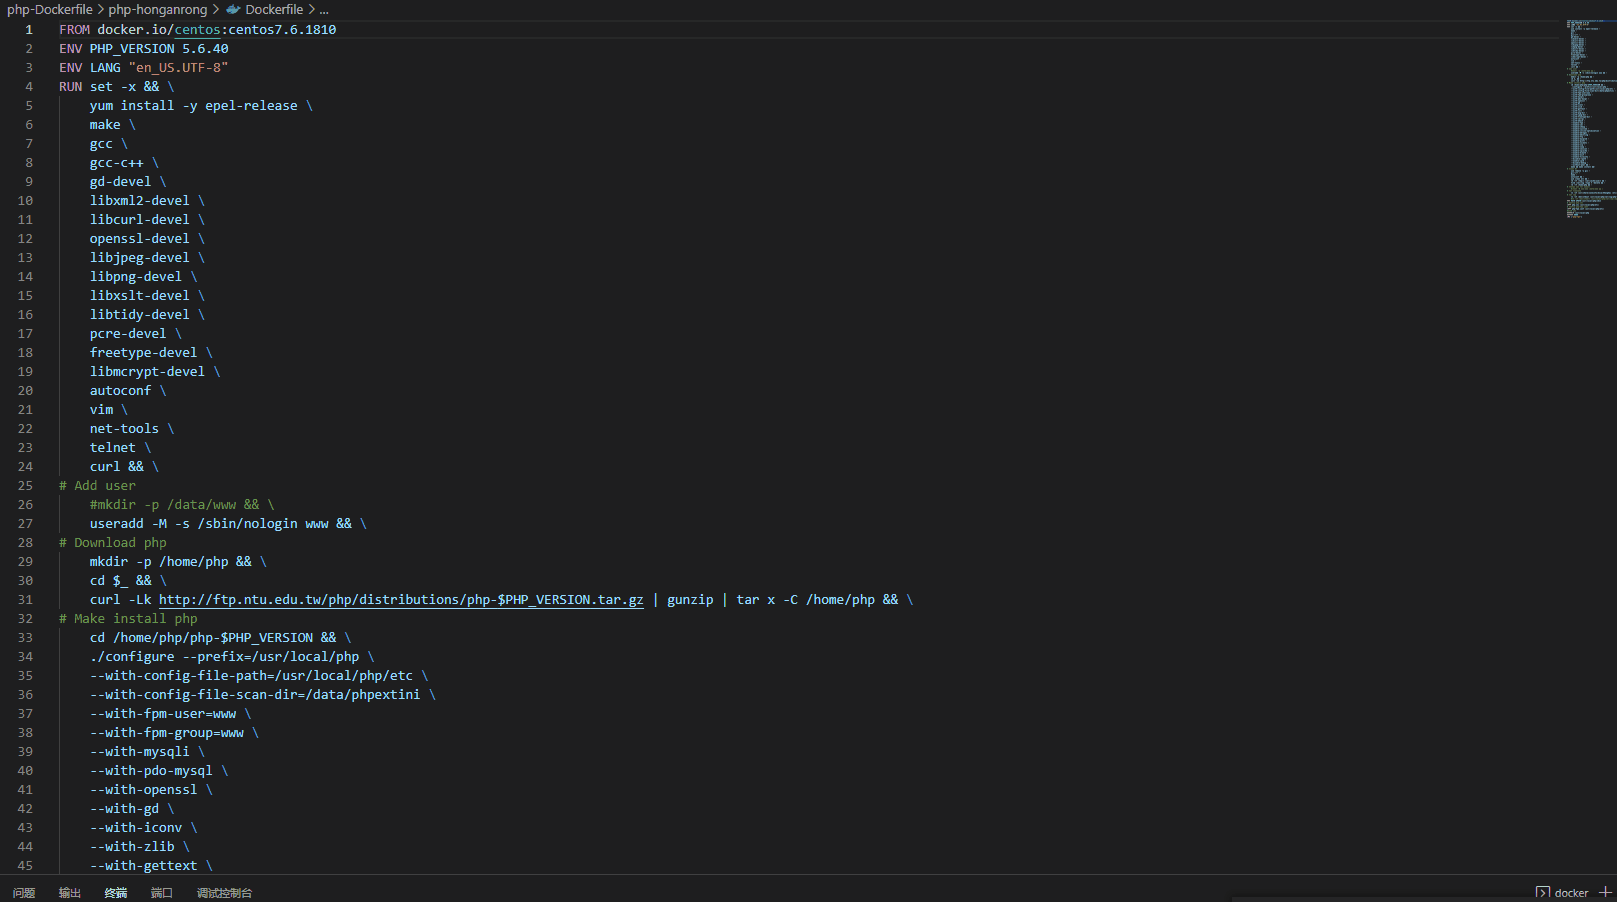Open the php-honganrong breadcrumb dropdown

click(x=155, y=9)
